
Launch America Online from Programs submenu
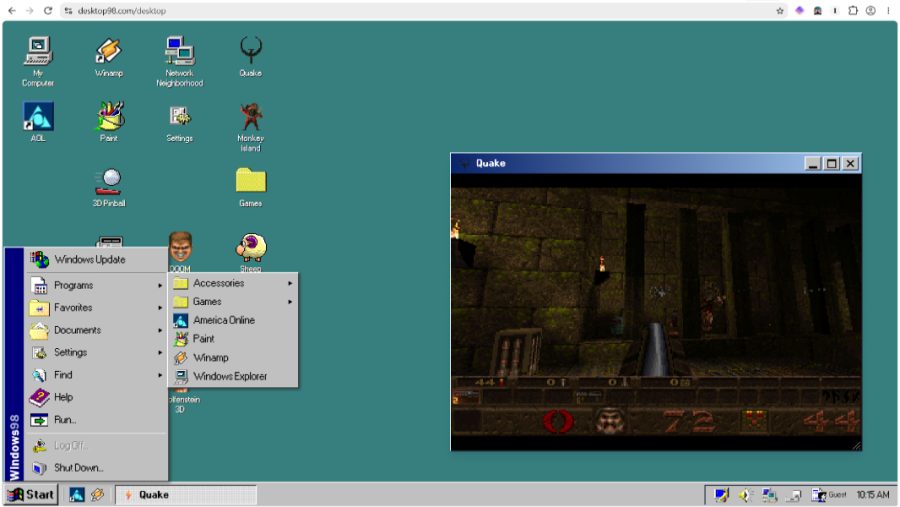[x=233, y=320]
